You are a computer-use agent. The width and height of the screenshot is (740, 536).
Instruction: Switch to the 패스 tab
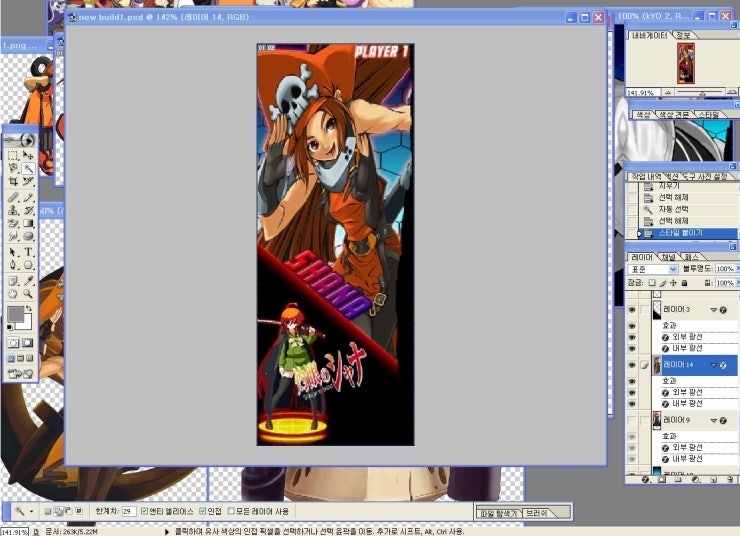692,257
